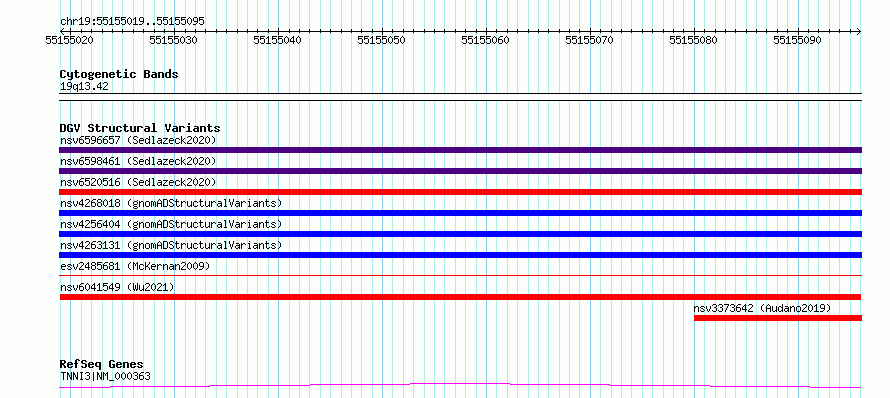Image resolution: width=890 pixels, height=398 pixels.
Task: Select the nsv6520516 red variant bar
Action: (x=460, y=192)
